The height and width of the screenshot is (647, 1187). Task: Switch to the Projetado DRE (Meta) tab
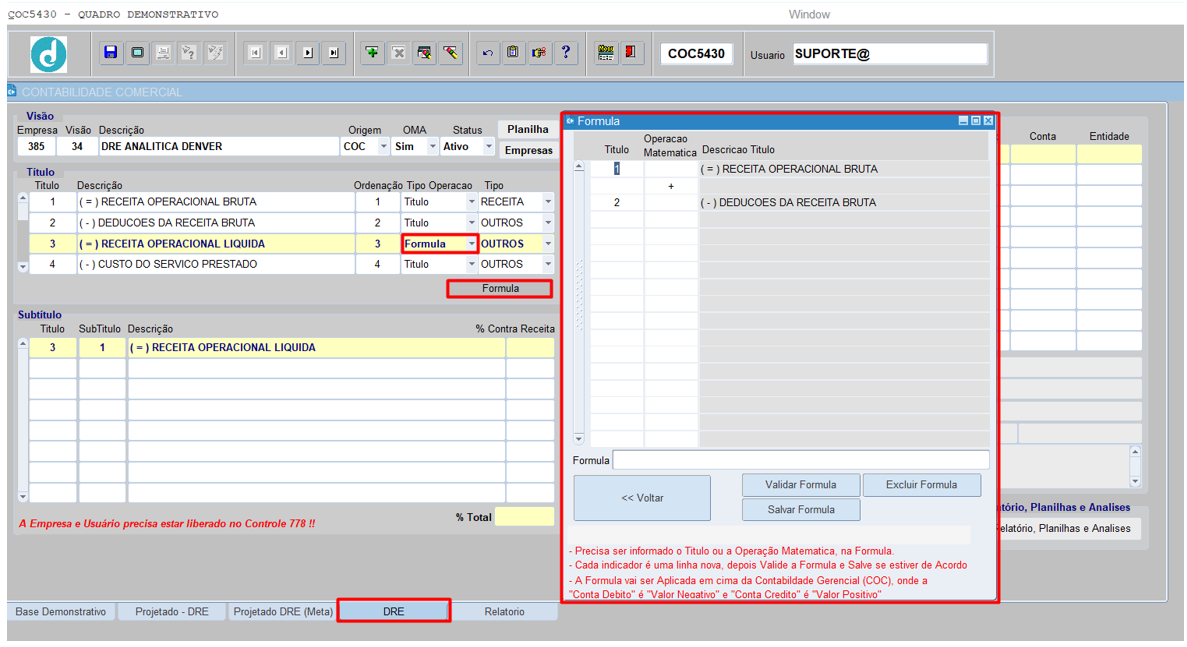[x=282, y=611]
